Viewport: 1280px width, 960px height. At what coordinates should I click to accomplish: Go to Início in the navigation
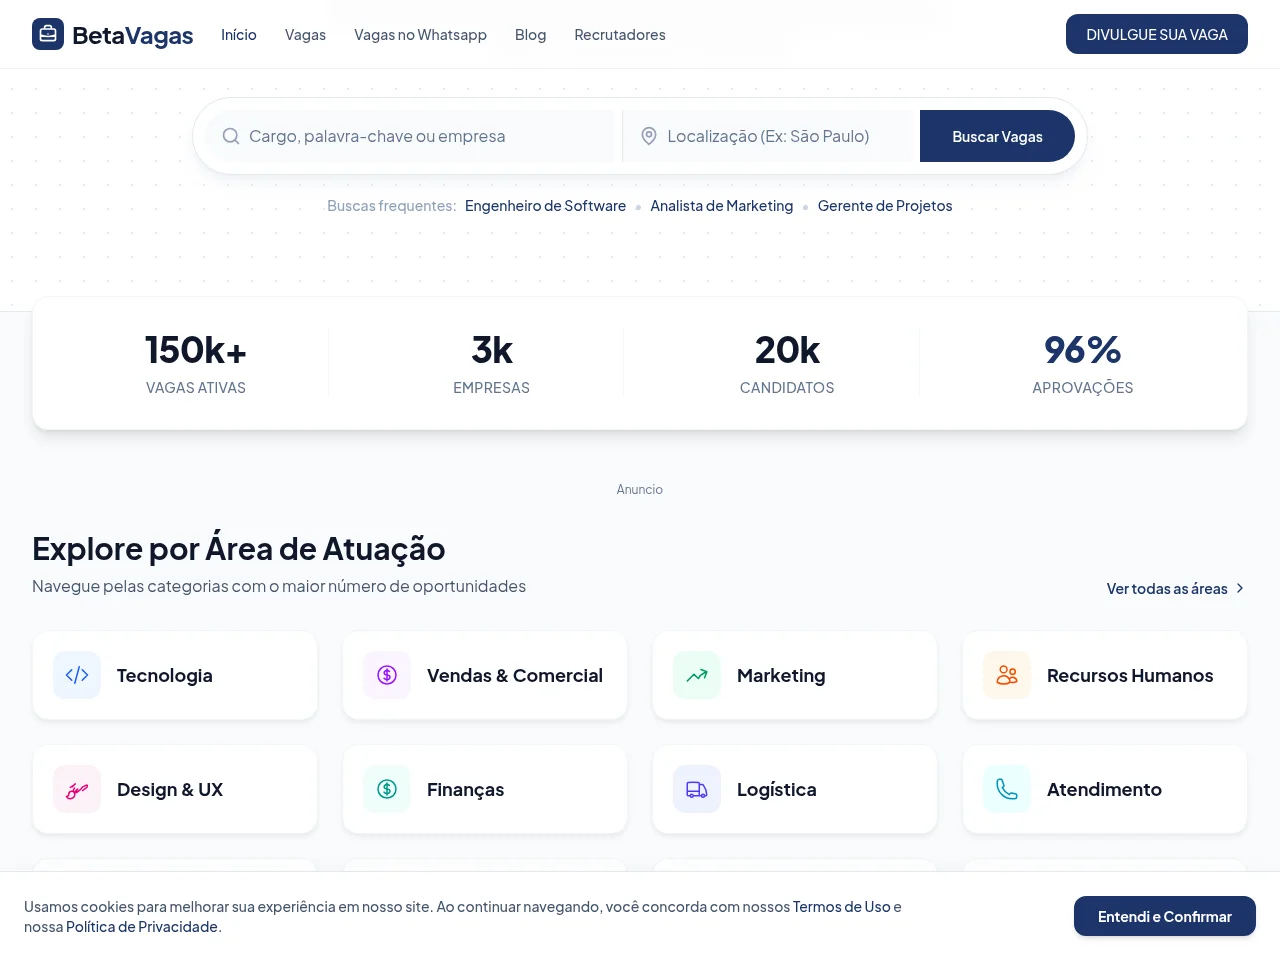tap(239, 34)
